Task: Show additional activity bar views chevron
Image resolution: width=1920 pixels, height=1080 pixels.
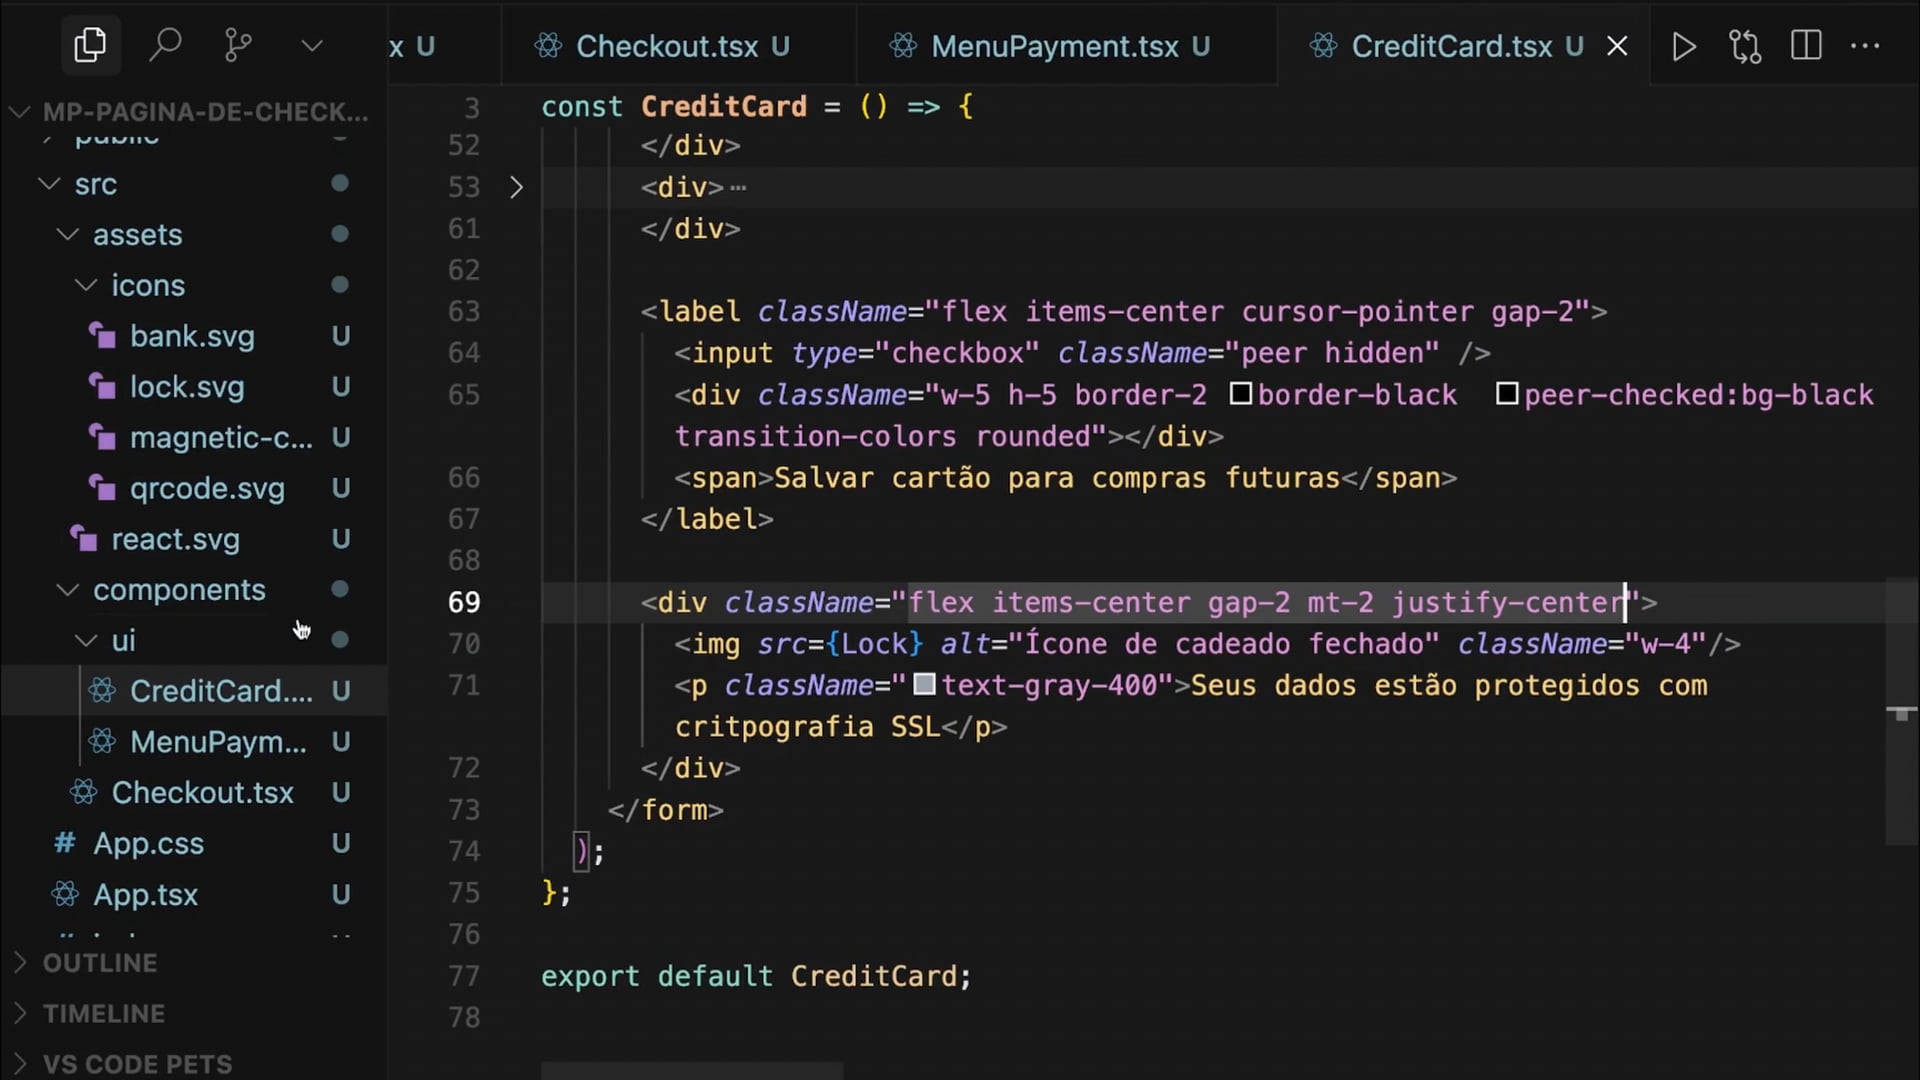Action: pos(312,46)
